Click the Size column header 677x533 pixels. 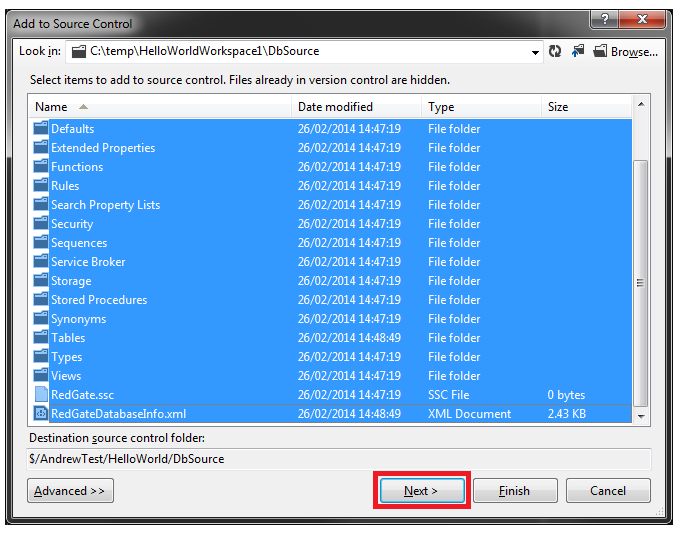click(x=585, y=107)
